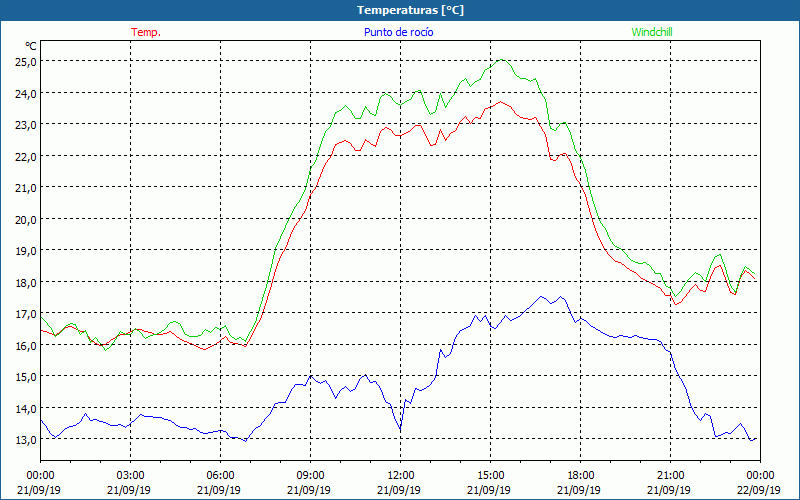Click the 21:00 time axis label
The width and height of the screenshot is (800, 500).
[x=670, y=476]
